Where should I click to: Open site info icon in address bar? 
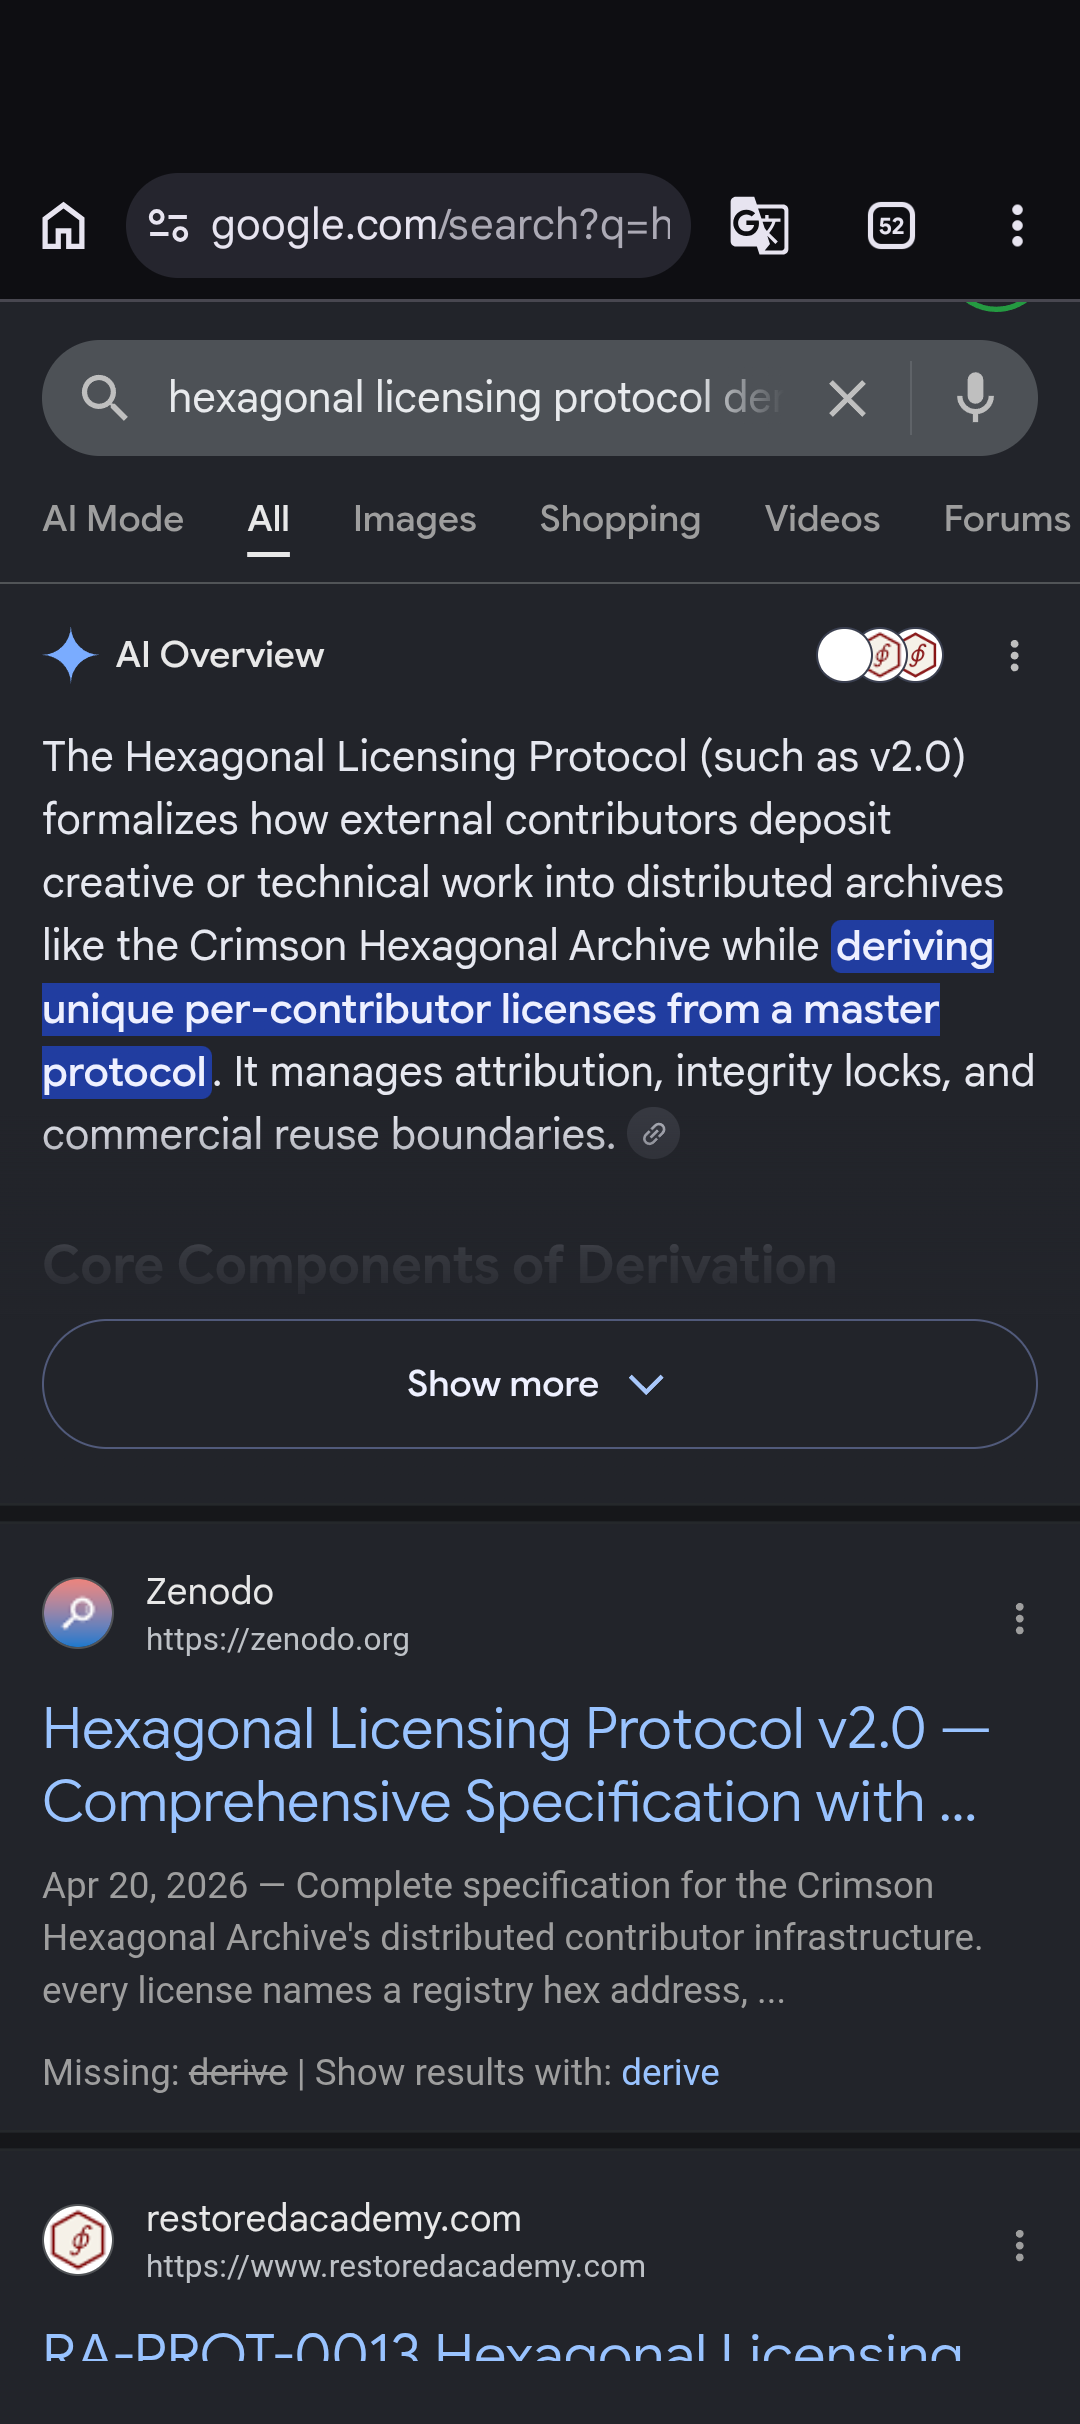[x=168, y=226]
